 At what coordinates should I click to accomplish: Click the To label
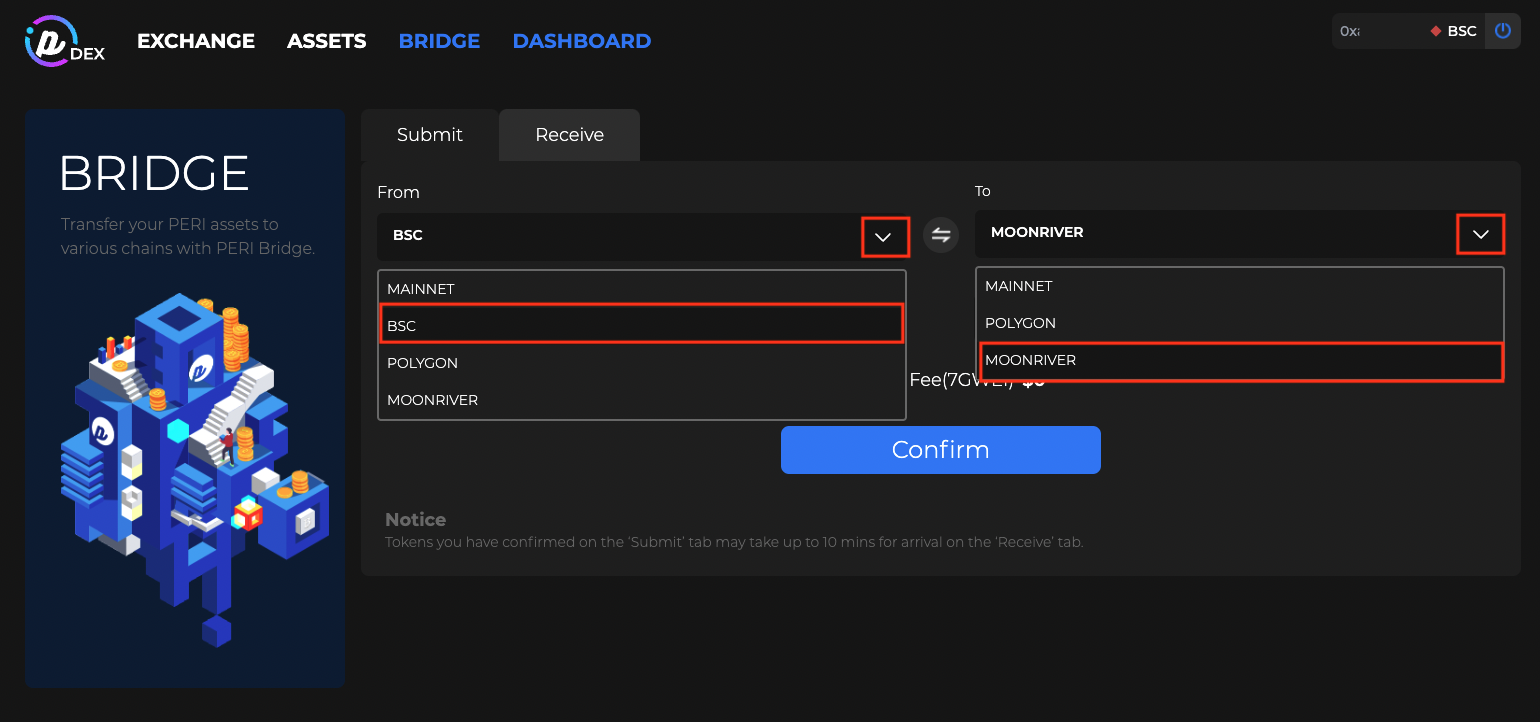[x=983, y=191]
